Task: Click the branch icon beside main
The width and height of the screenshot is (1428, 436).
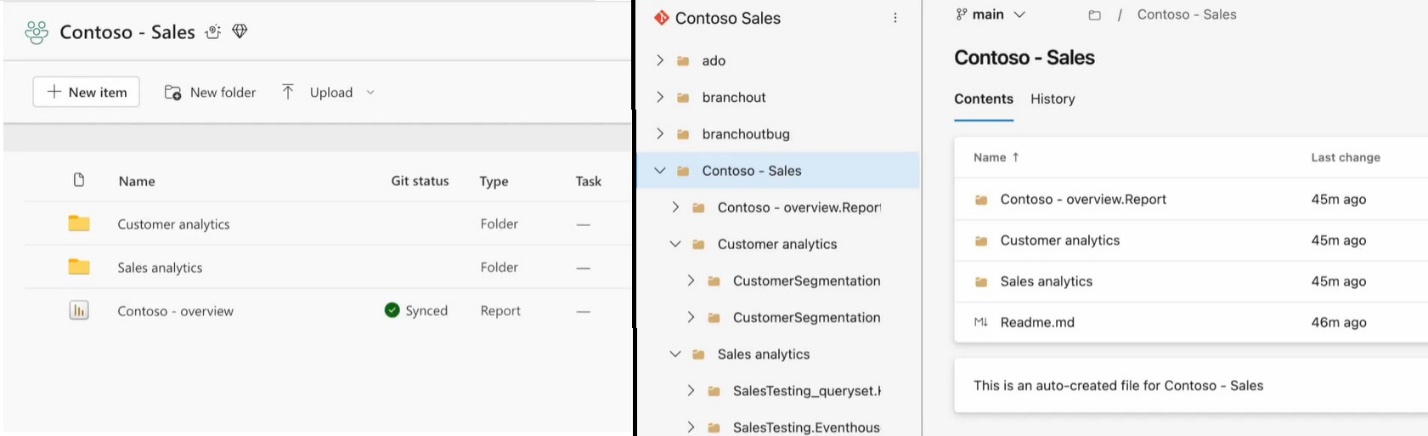Action: (962, 14)
